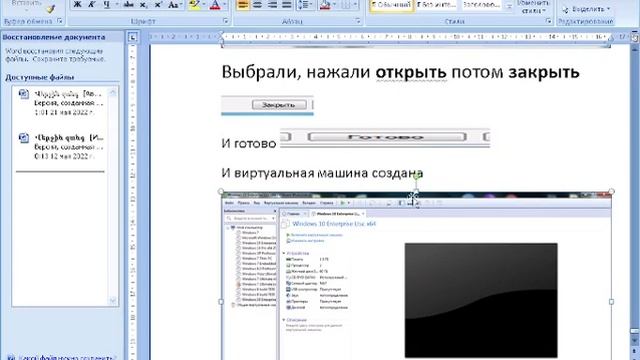Click the recovered files list scroll-down arrow
The width and height of the screenshot is (640, 360).
[113, 301]
